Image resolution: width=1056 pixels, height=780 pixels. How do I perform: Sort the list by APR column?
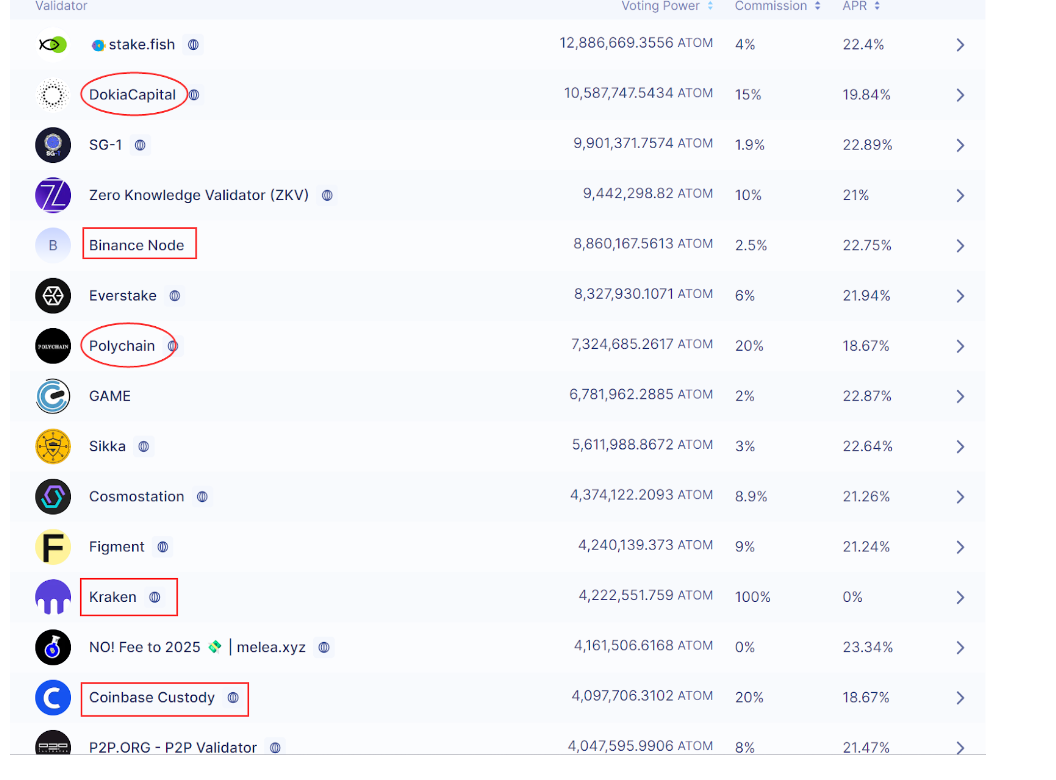point(860,6)
